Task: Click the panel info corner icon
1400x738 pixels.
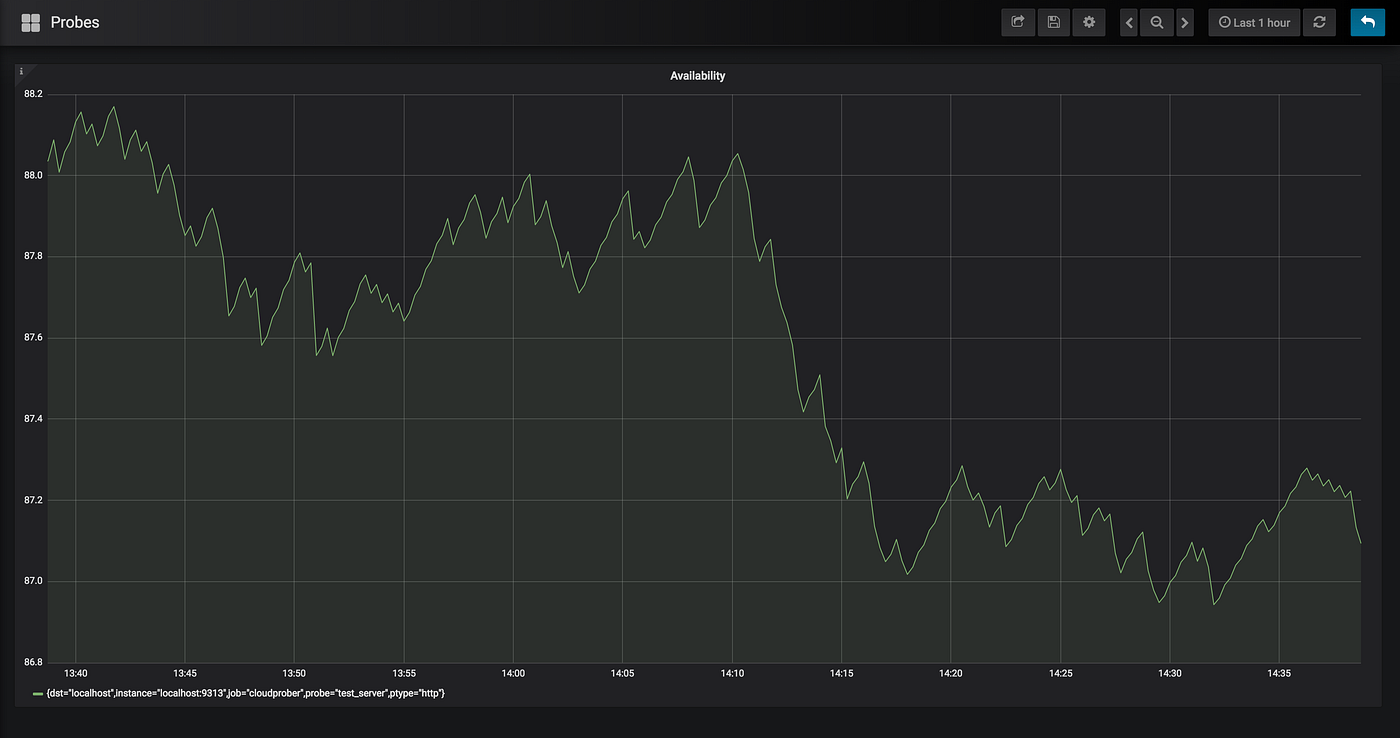Action: point(21,70)
